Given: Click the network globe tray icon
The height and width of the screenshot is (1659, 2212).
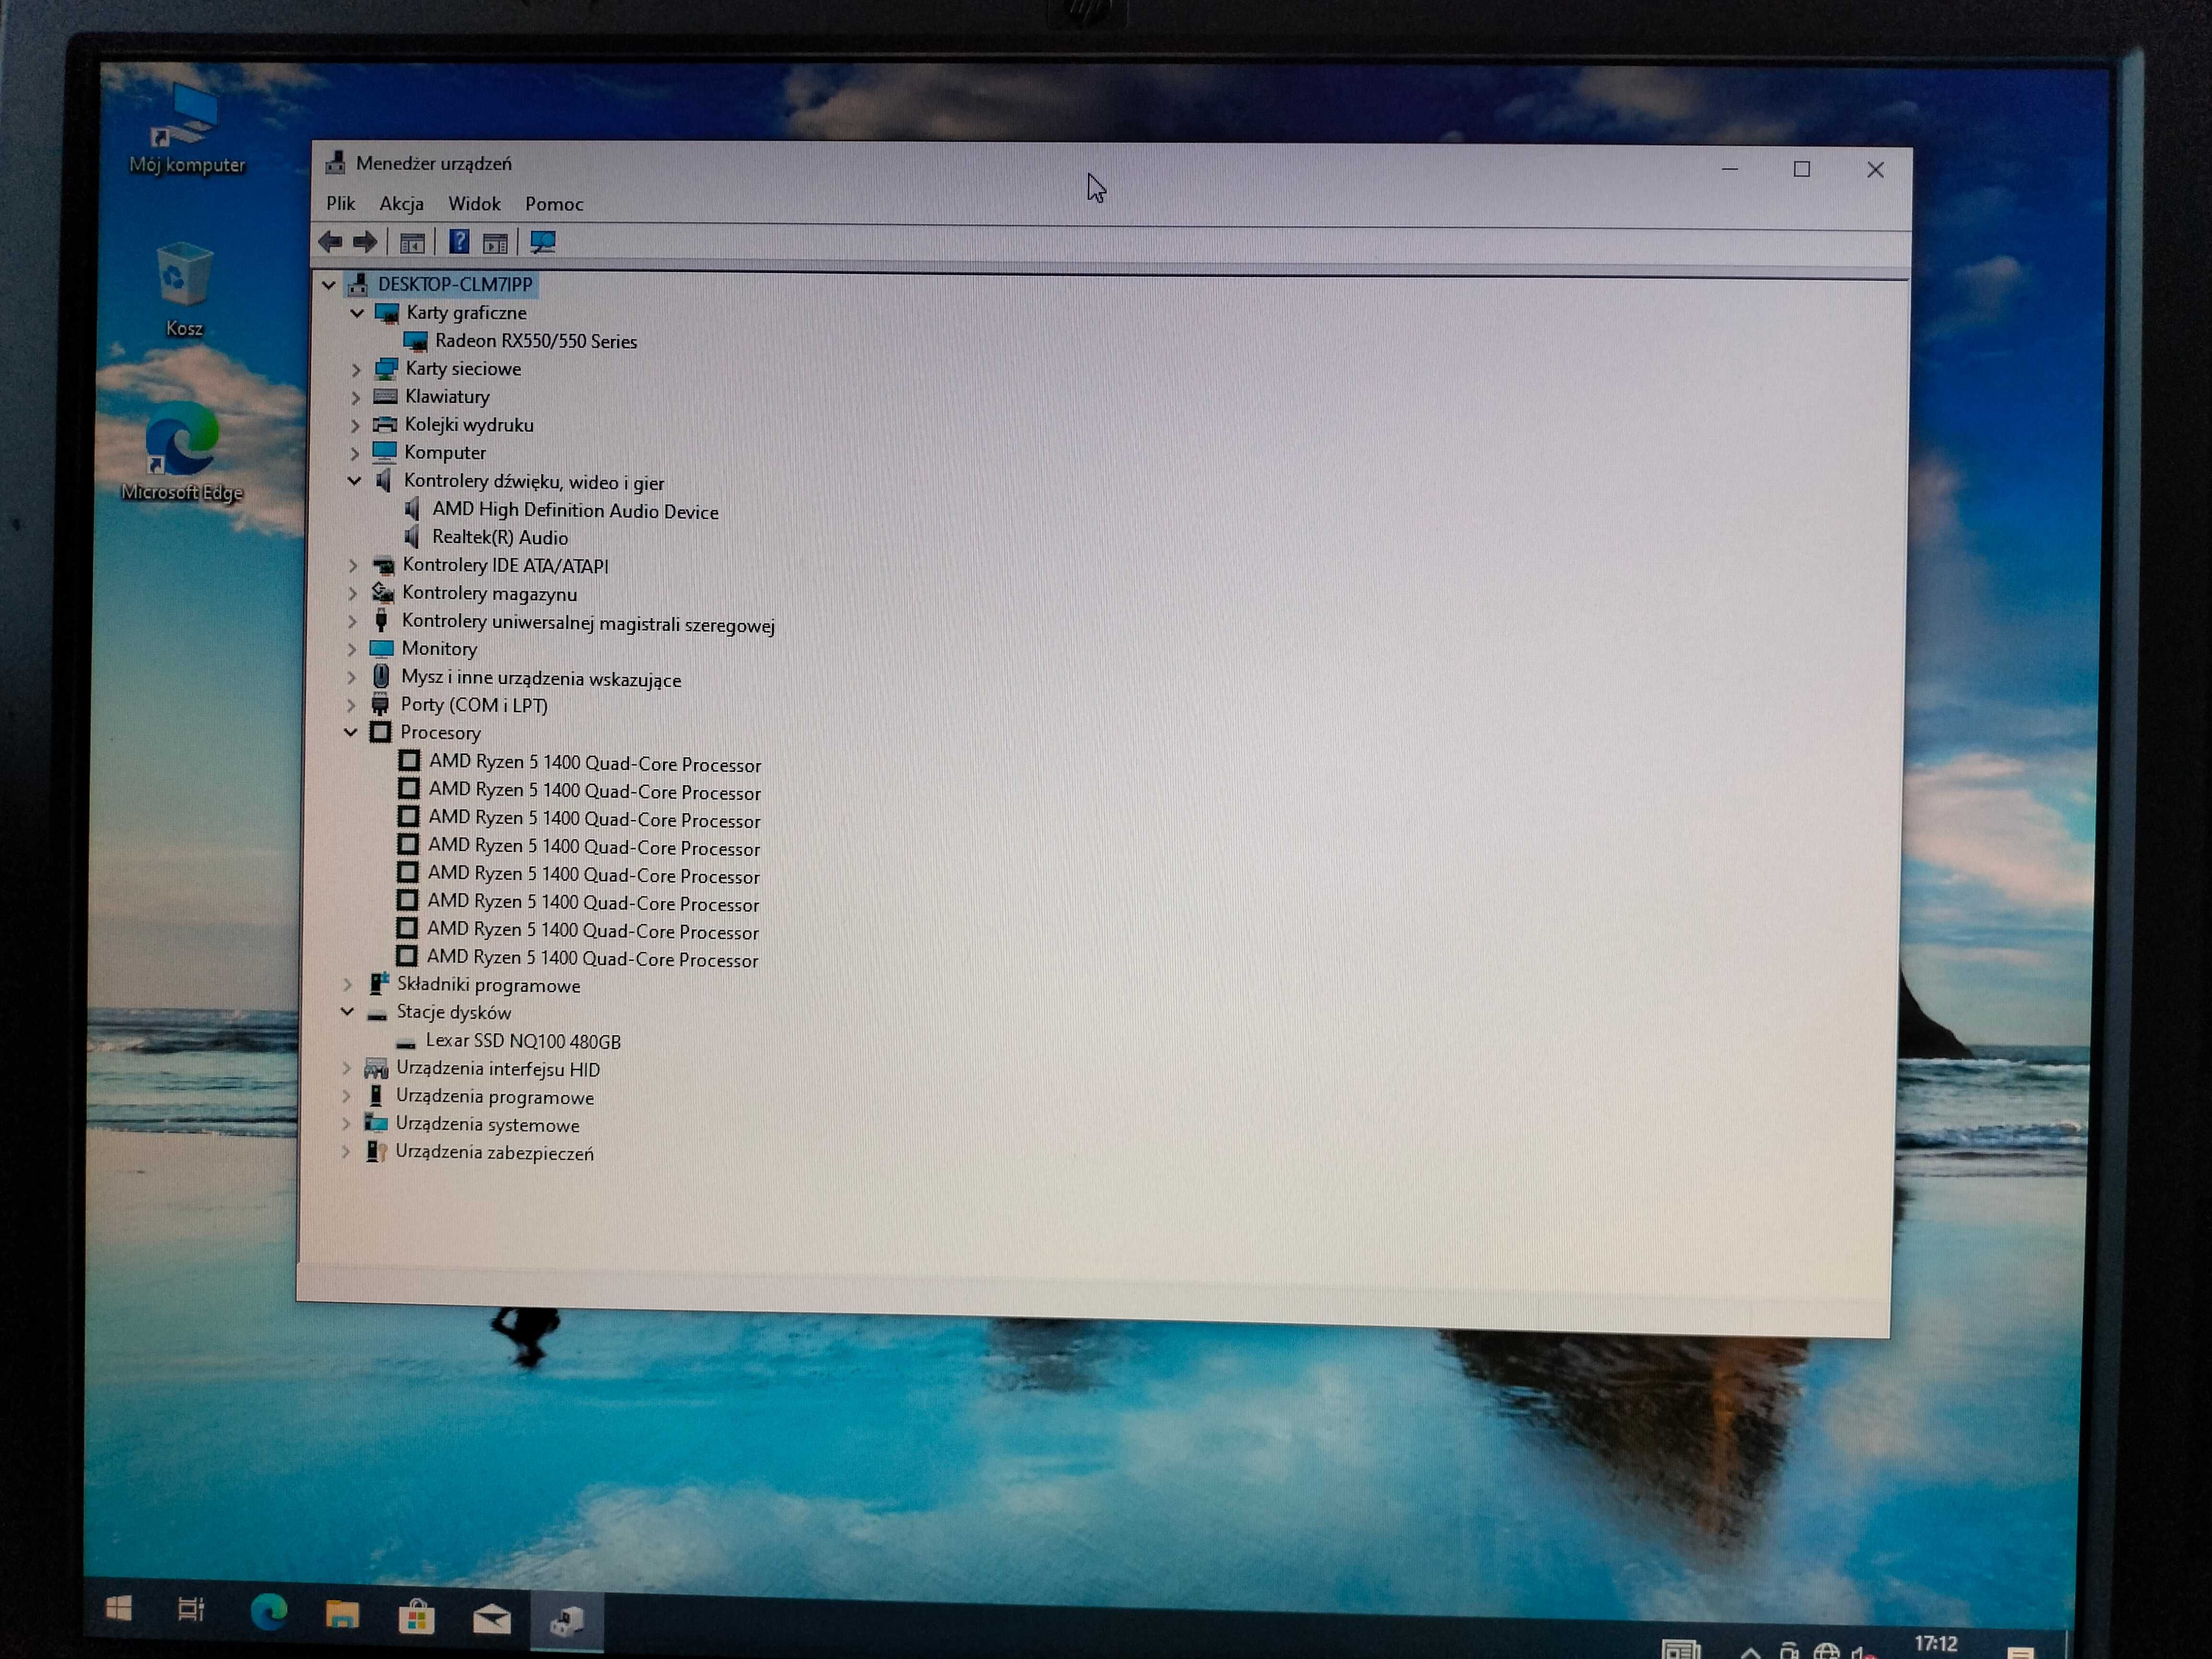Looking at the screenshot, I should pyautogui.click(x=1827, y=1651).
